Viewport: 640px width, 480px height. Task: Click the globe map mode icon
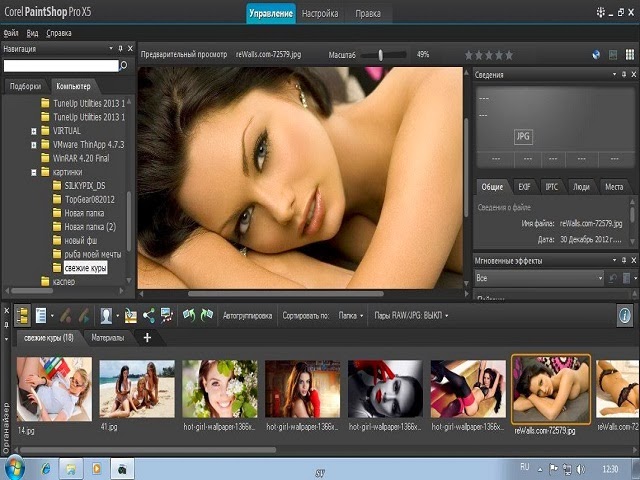click(596, 55)
